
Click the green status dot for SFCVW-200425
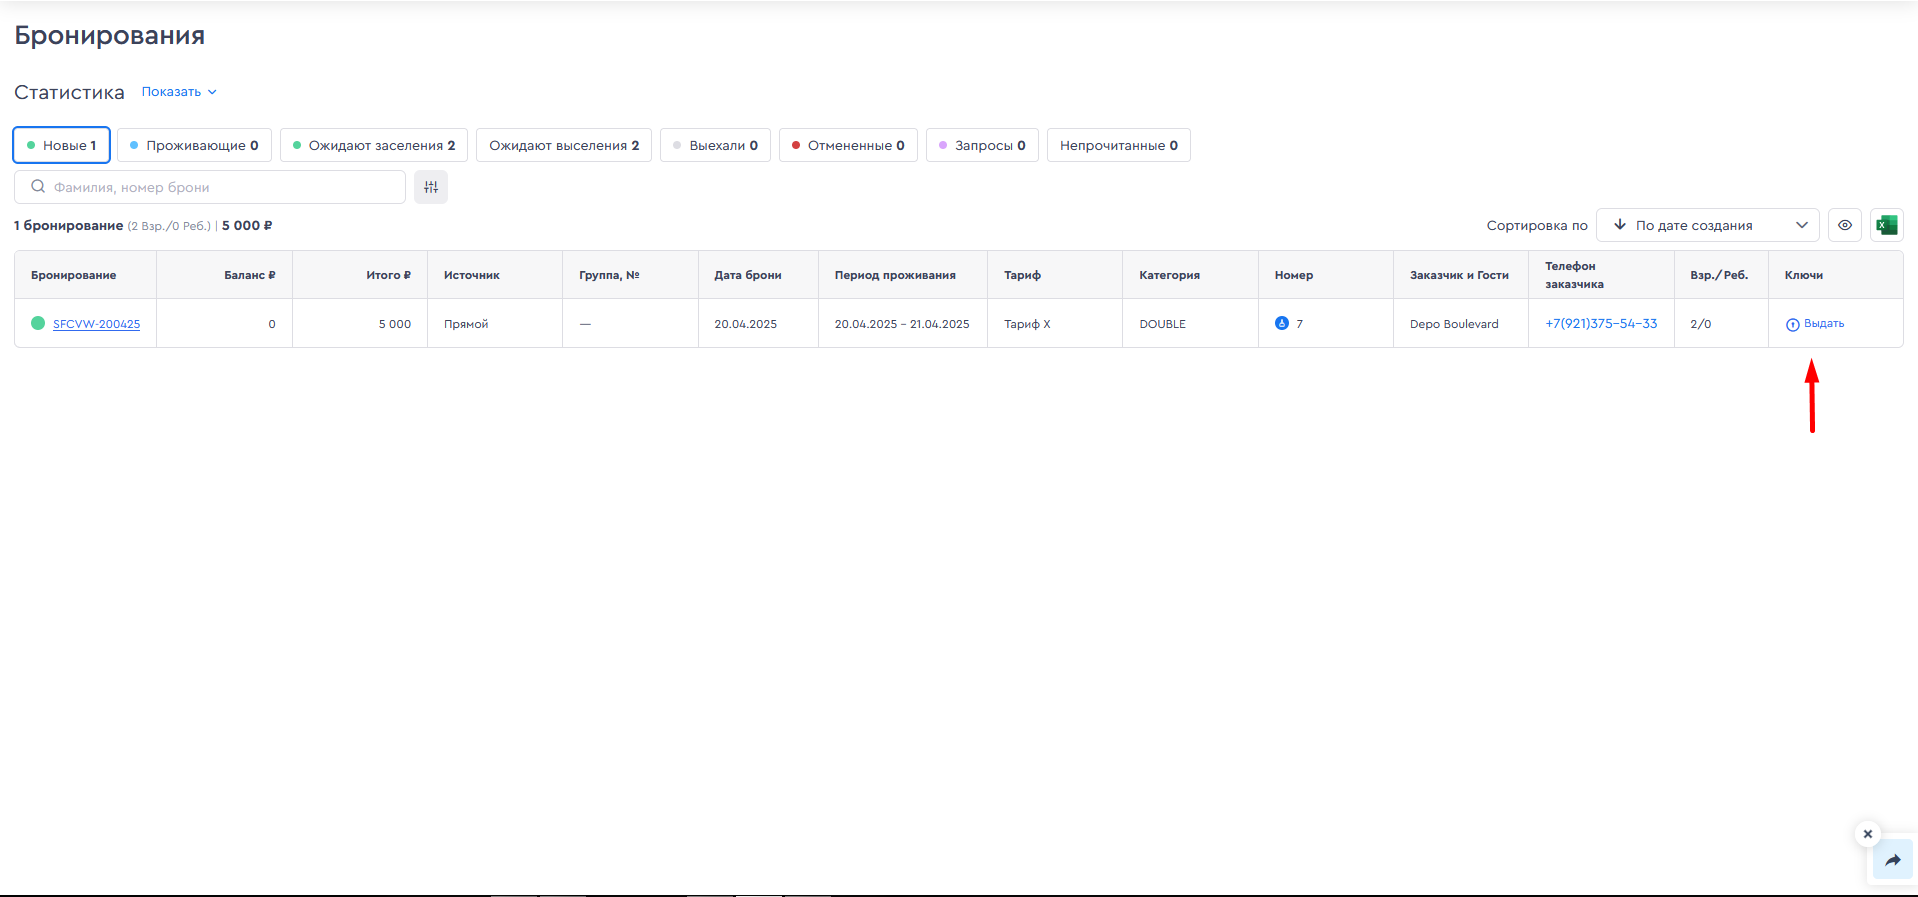pyautogui.click(x=38, y=323)
